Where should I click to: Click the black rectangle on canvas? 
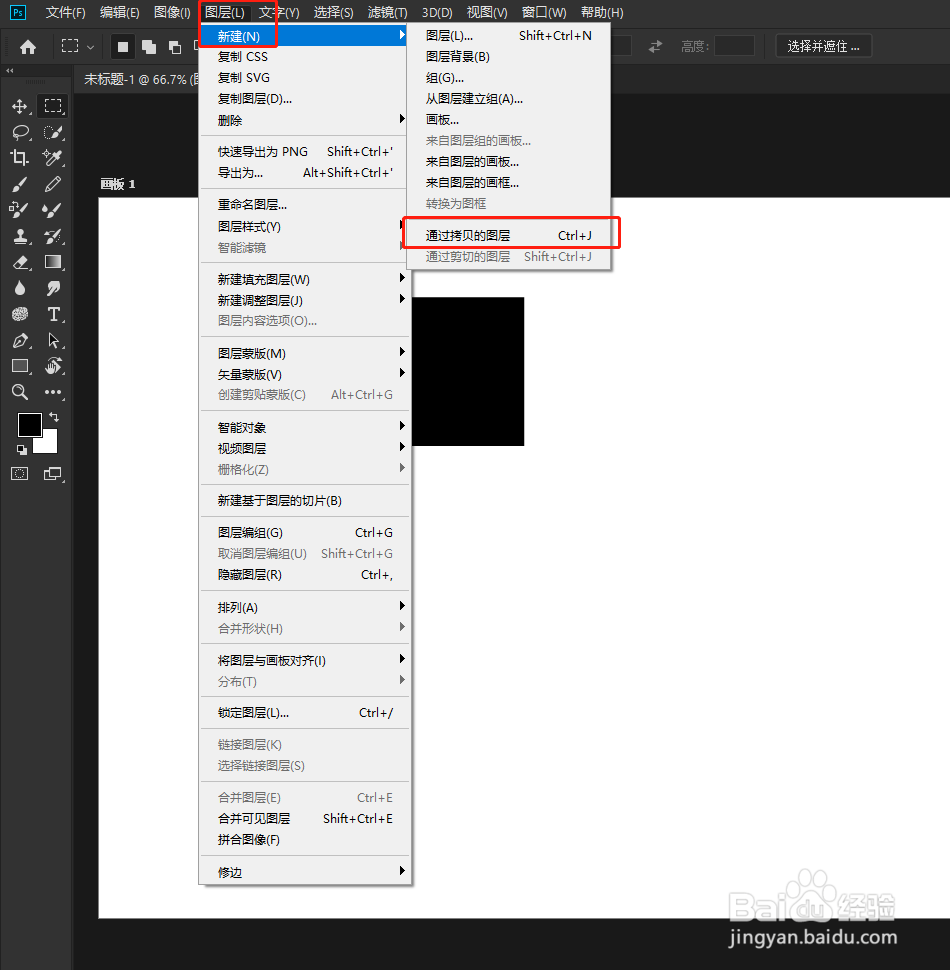point(468,371)
